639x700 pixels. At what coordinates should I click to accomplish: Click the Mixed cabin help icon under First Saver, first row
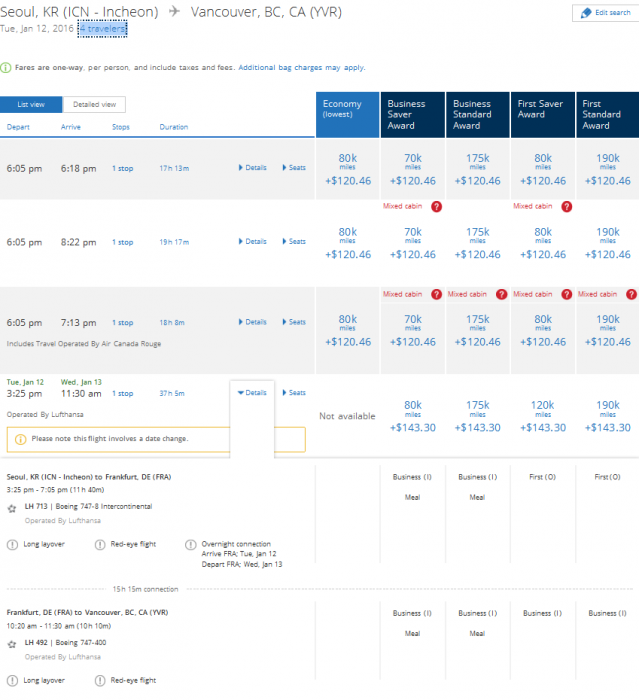coord(566,206)
